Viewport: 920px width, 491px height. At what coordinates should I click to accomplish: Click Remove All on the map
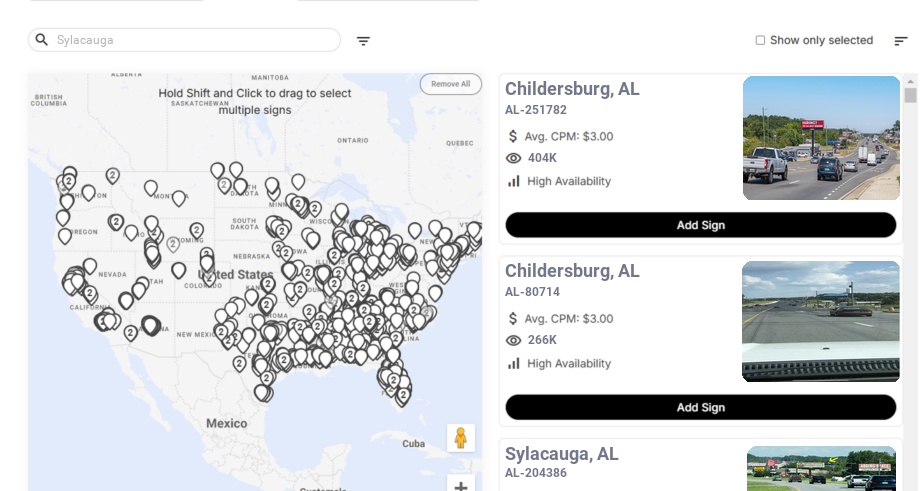coord(450,84)
